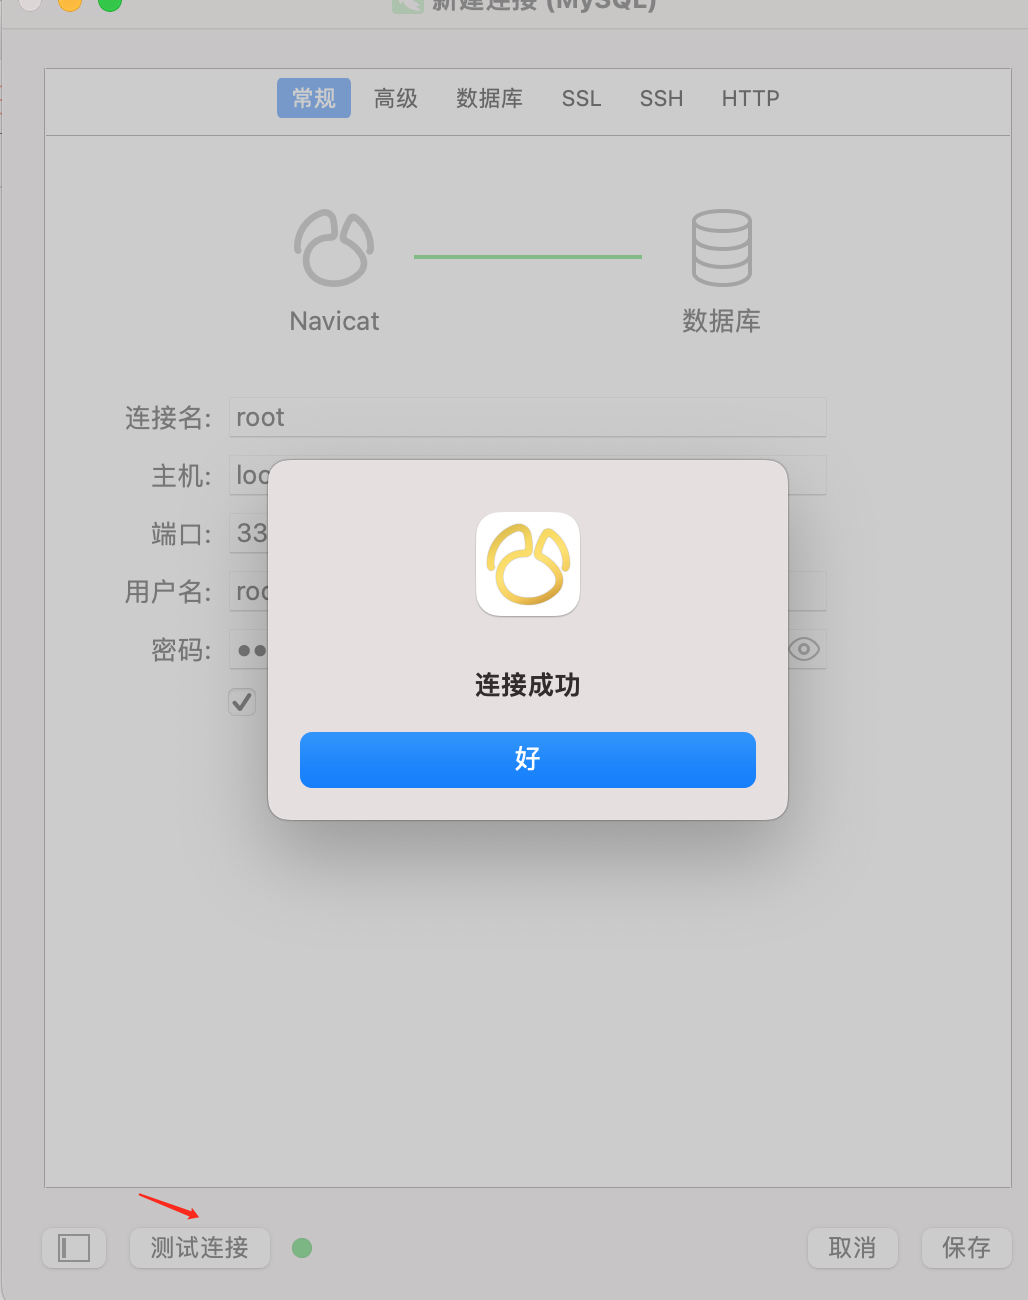Toggle the save password checkbox
This screenshot has height=1300, width=1028.
242,702
